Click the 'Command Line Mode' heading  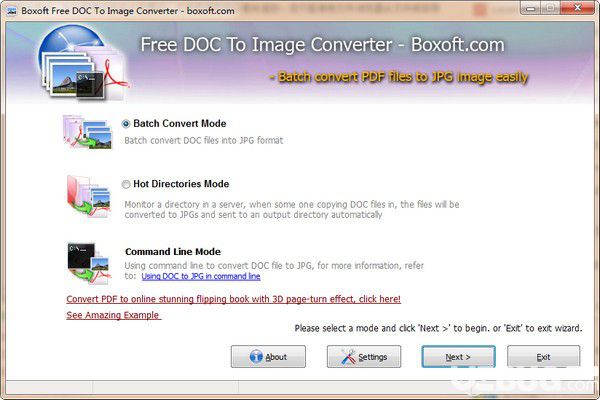pyautogui.click(x=173, y=251)
